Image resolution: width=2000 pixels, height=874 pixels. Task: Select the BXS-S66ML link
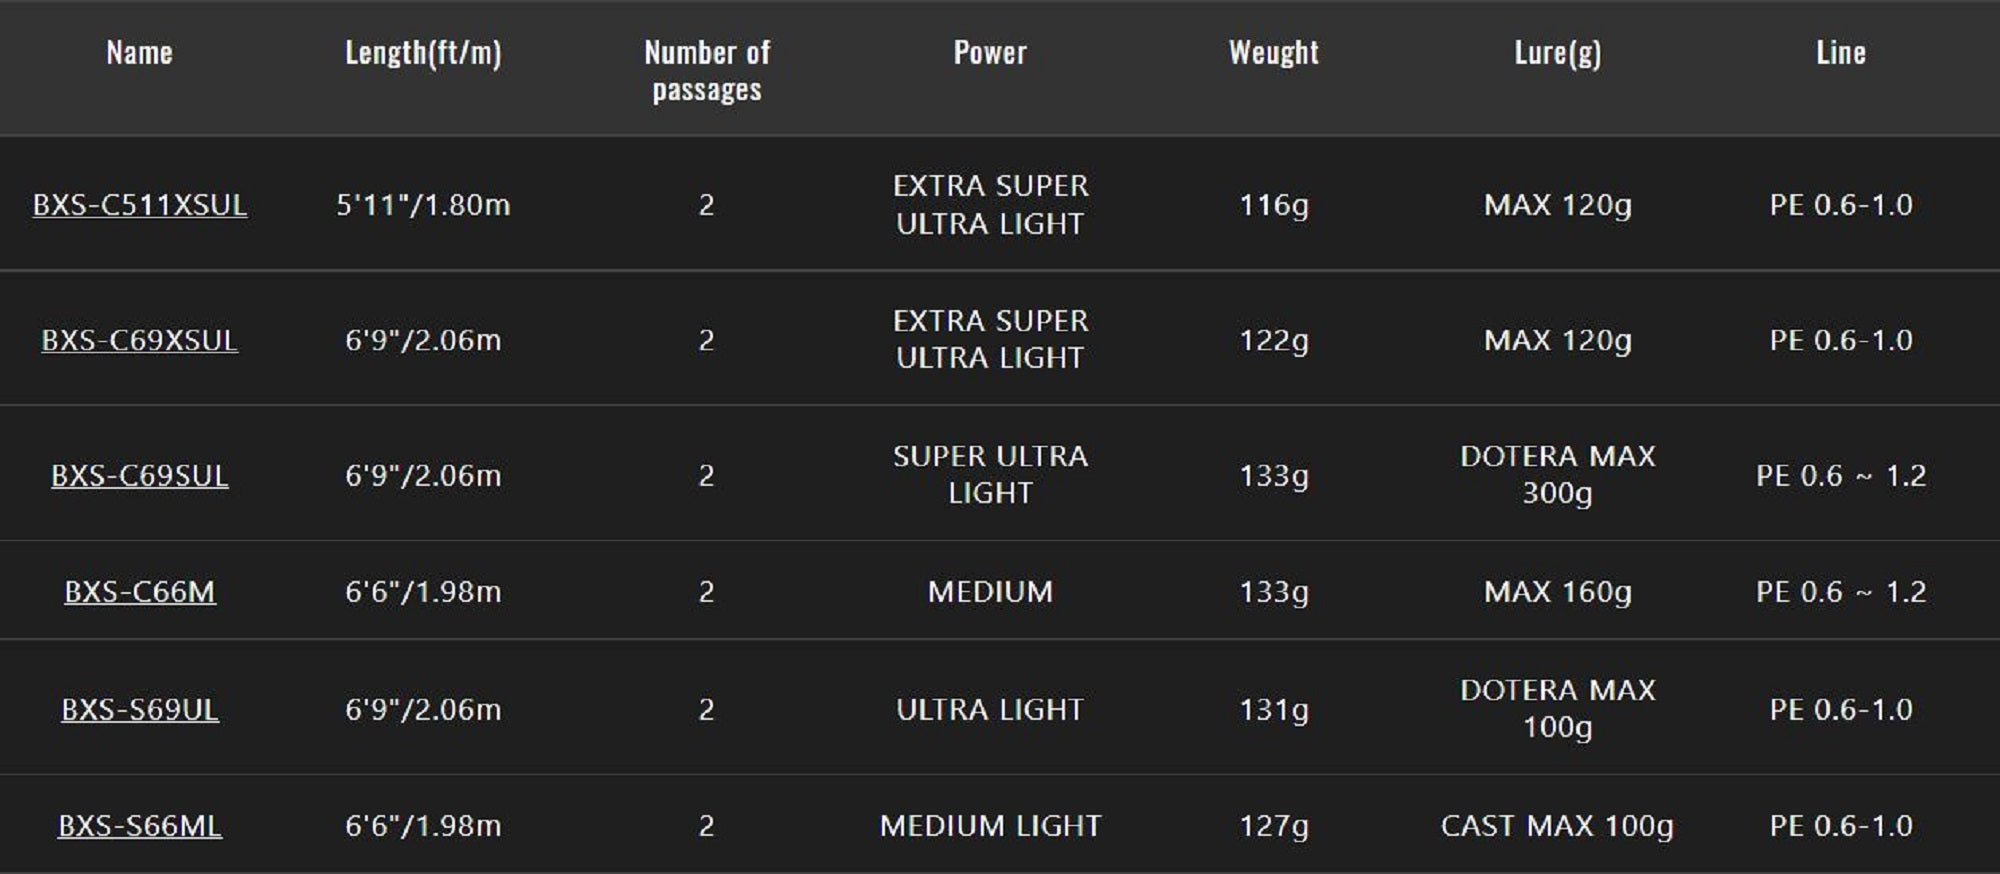(x=140, y=825)
